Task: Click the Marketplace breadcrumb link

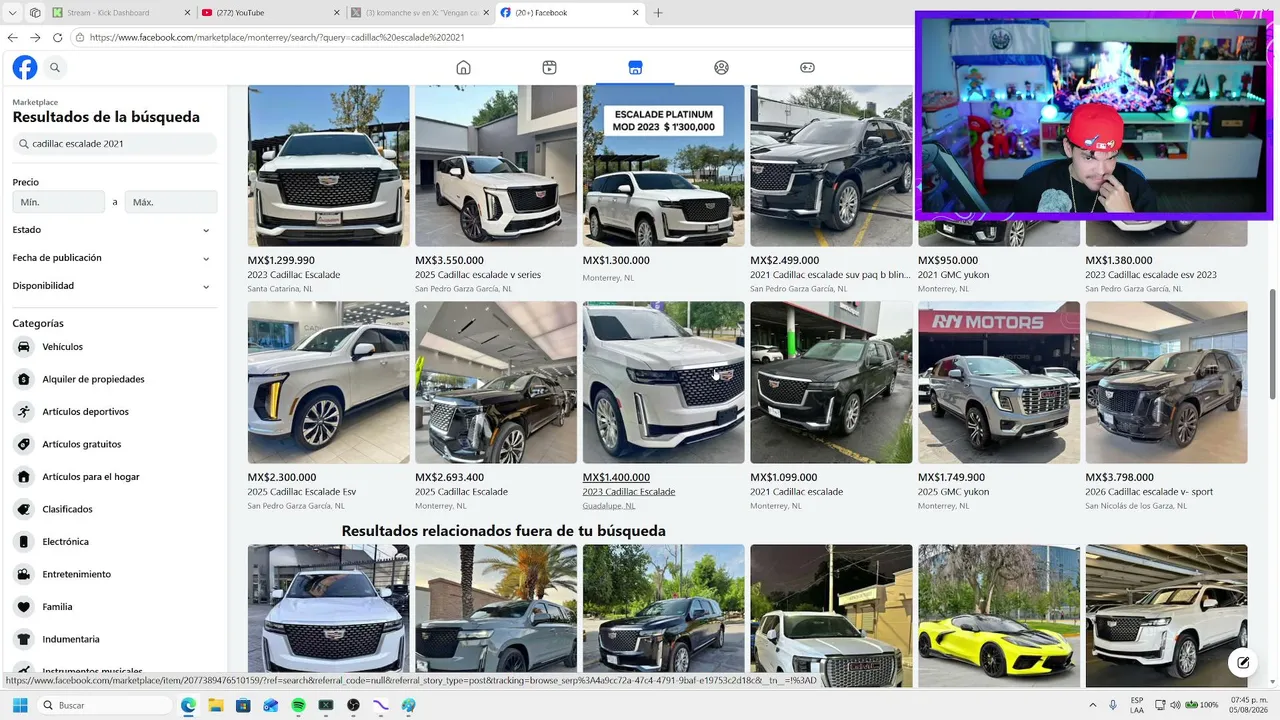Action: point(35,102)
